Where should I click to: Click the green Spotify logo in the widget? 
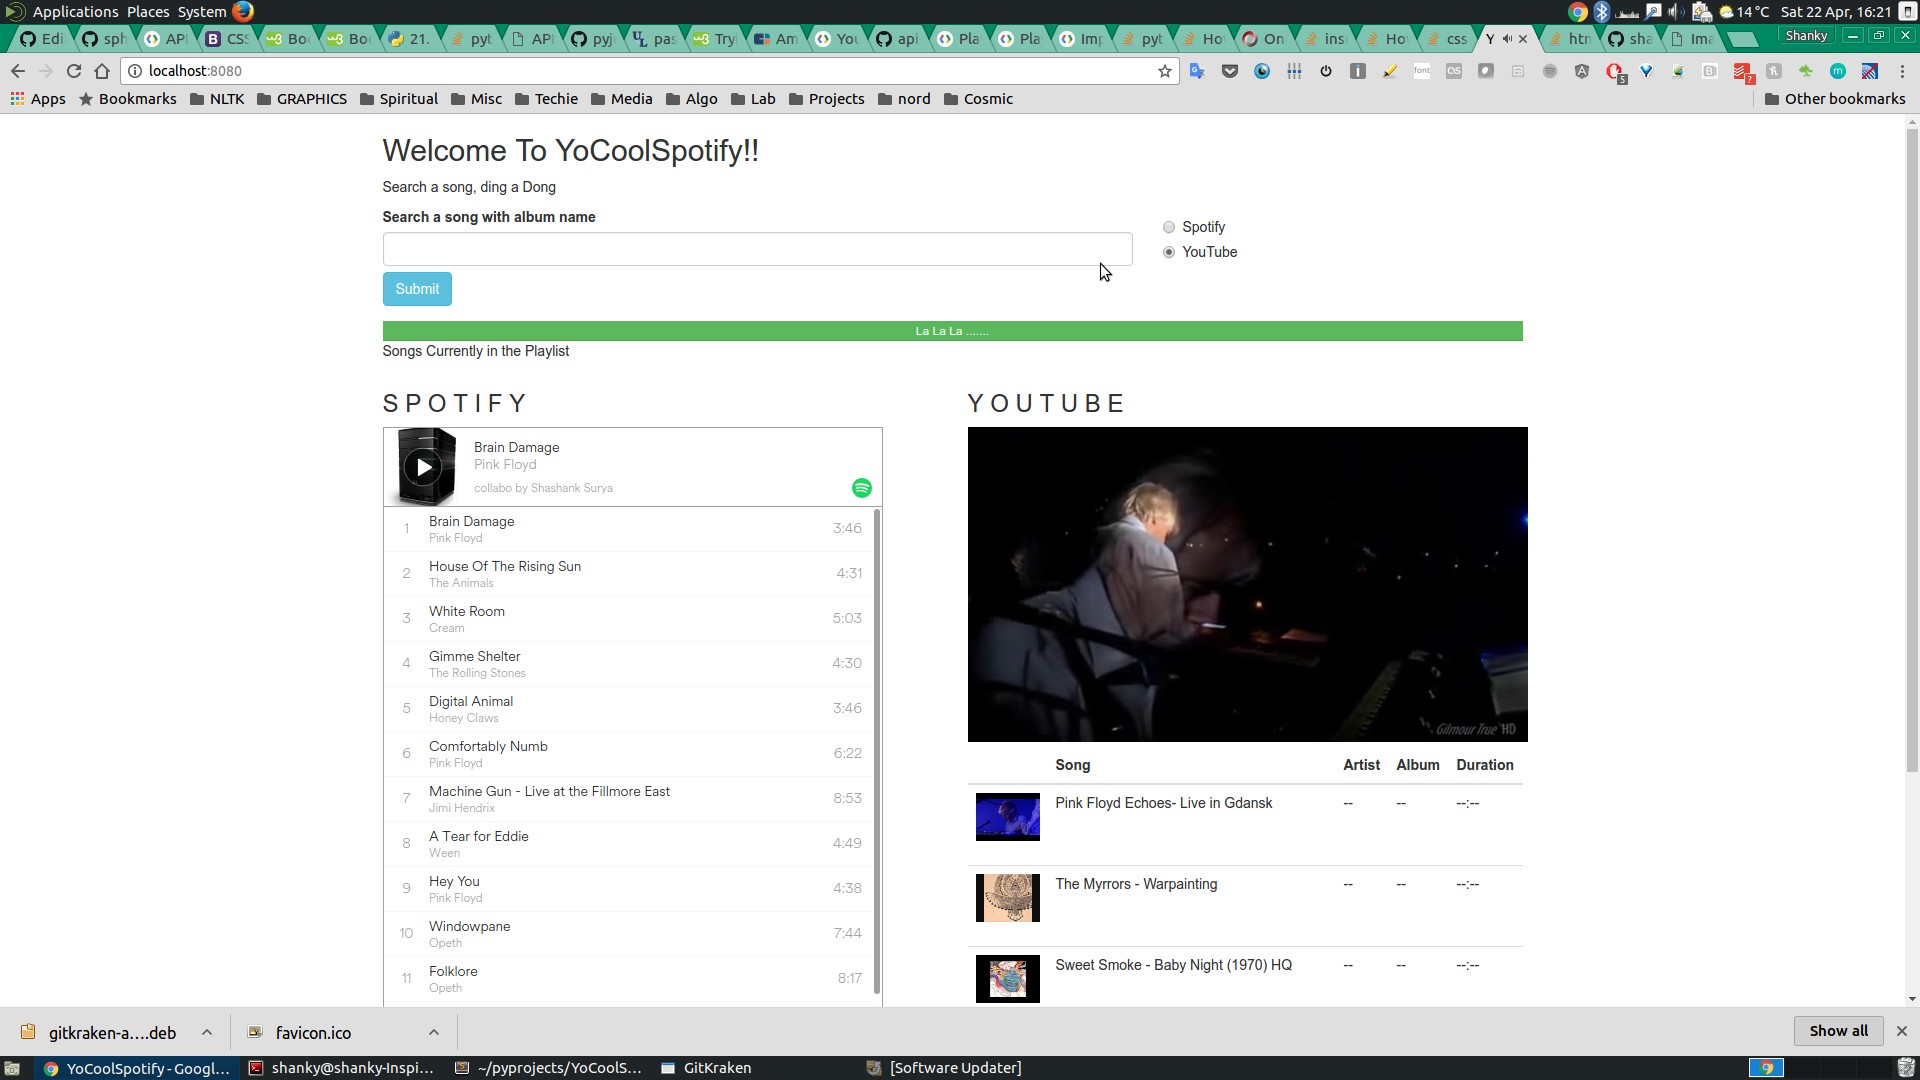pos(862,488)
